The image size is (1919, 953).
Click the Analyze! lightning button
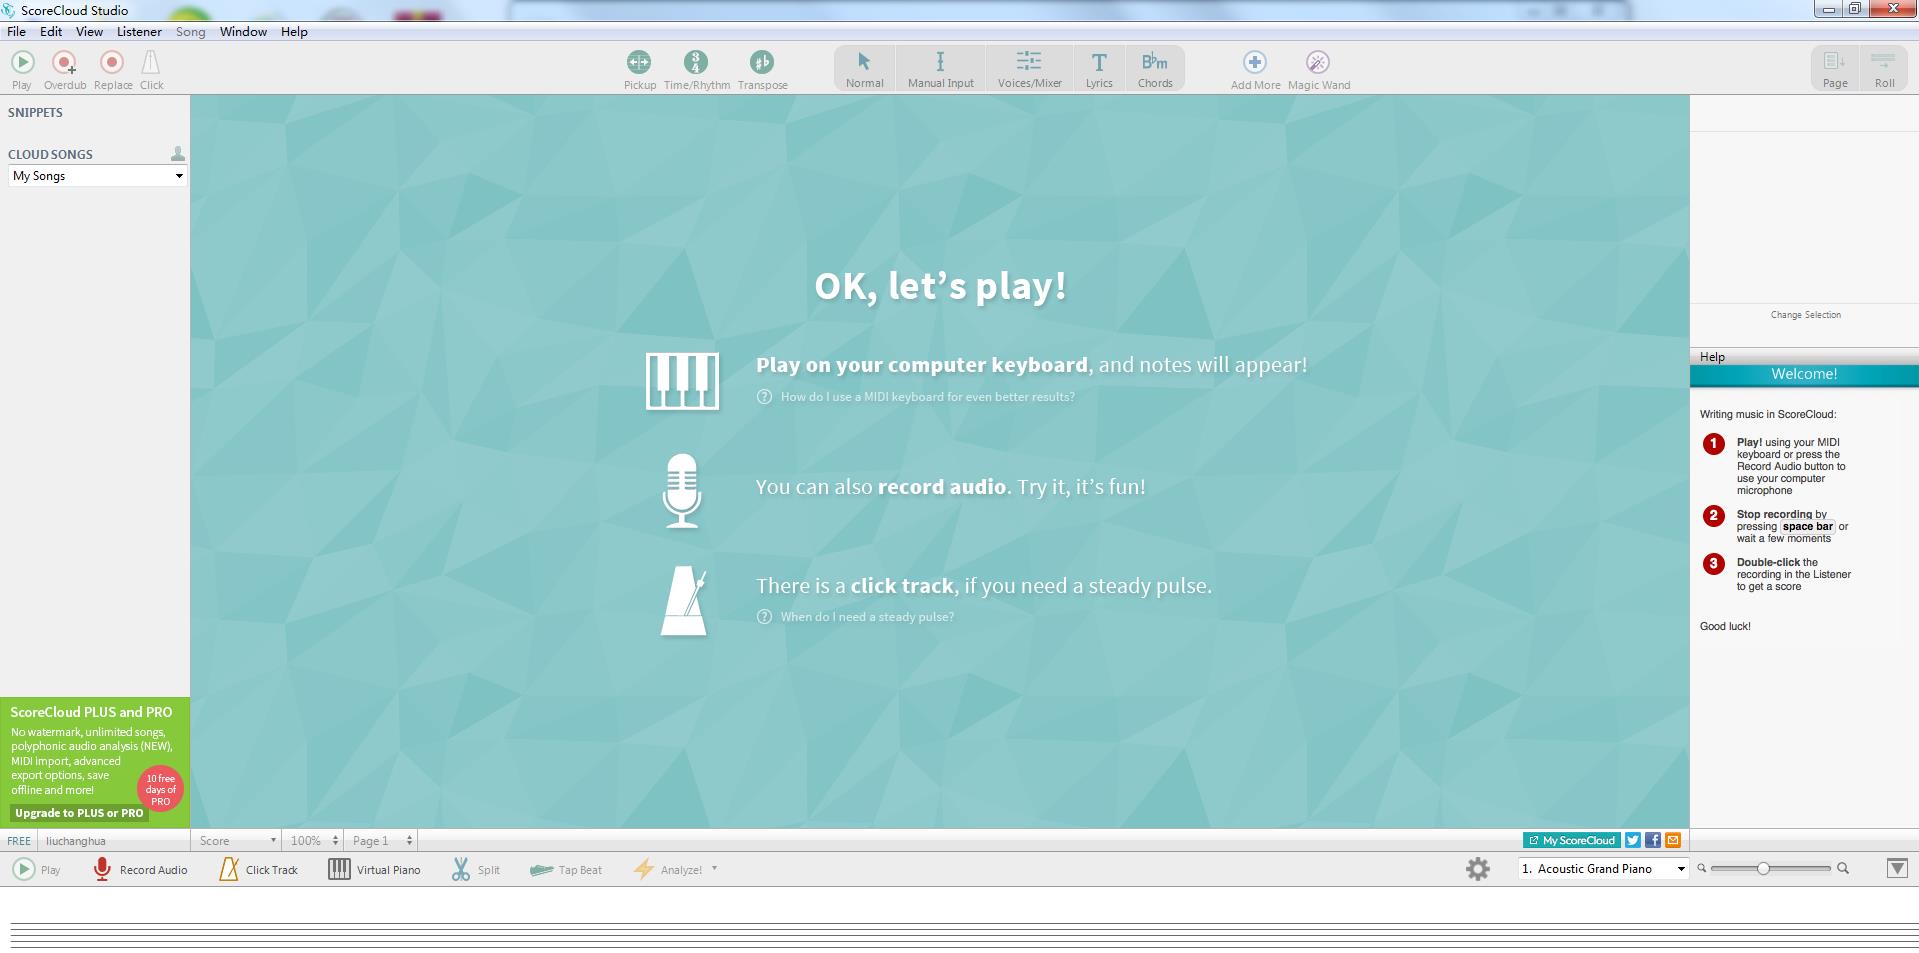[x=667, y=870]
